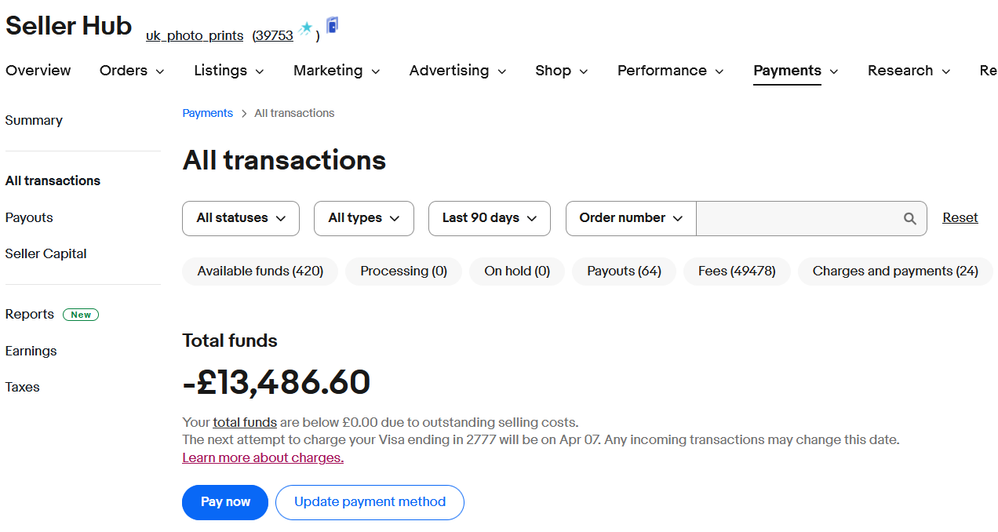Click the seller feedback star icon
The width and height of the screenshot is (998, 532).
(x=306, y=29)
